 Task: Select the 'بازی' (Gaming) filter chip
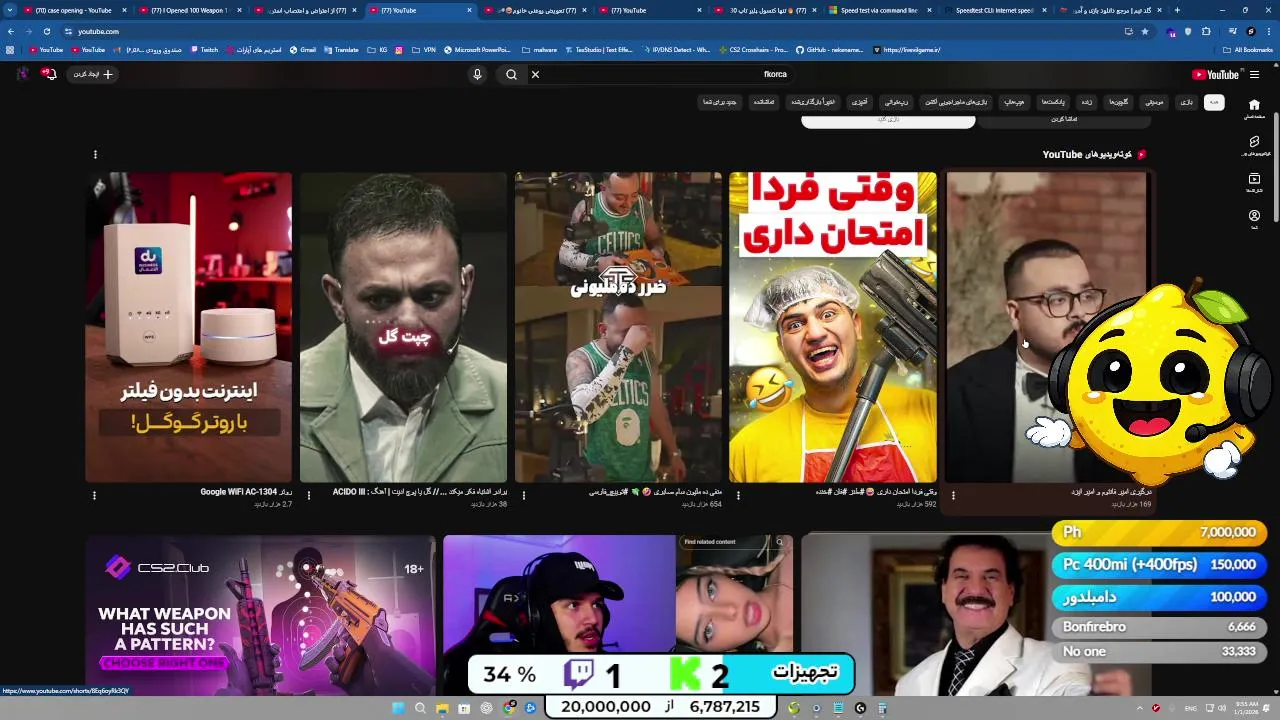pos(1186,102)
